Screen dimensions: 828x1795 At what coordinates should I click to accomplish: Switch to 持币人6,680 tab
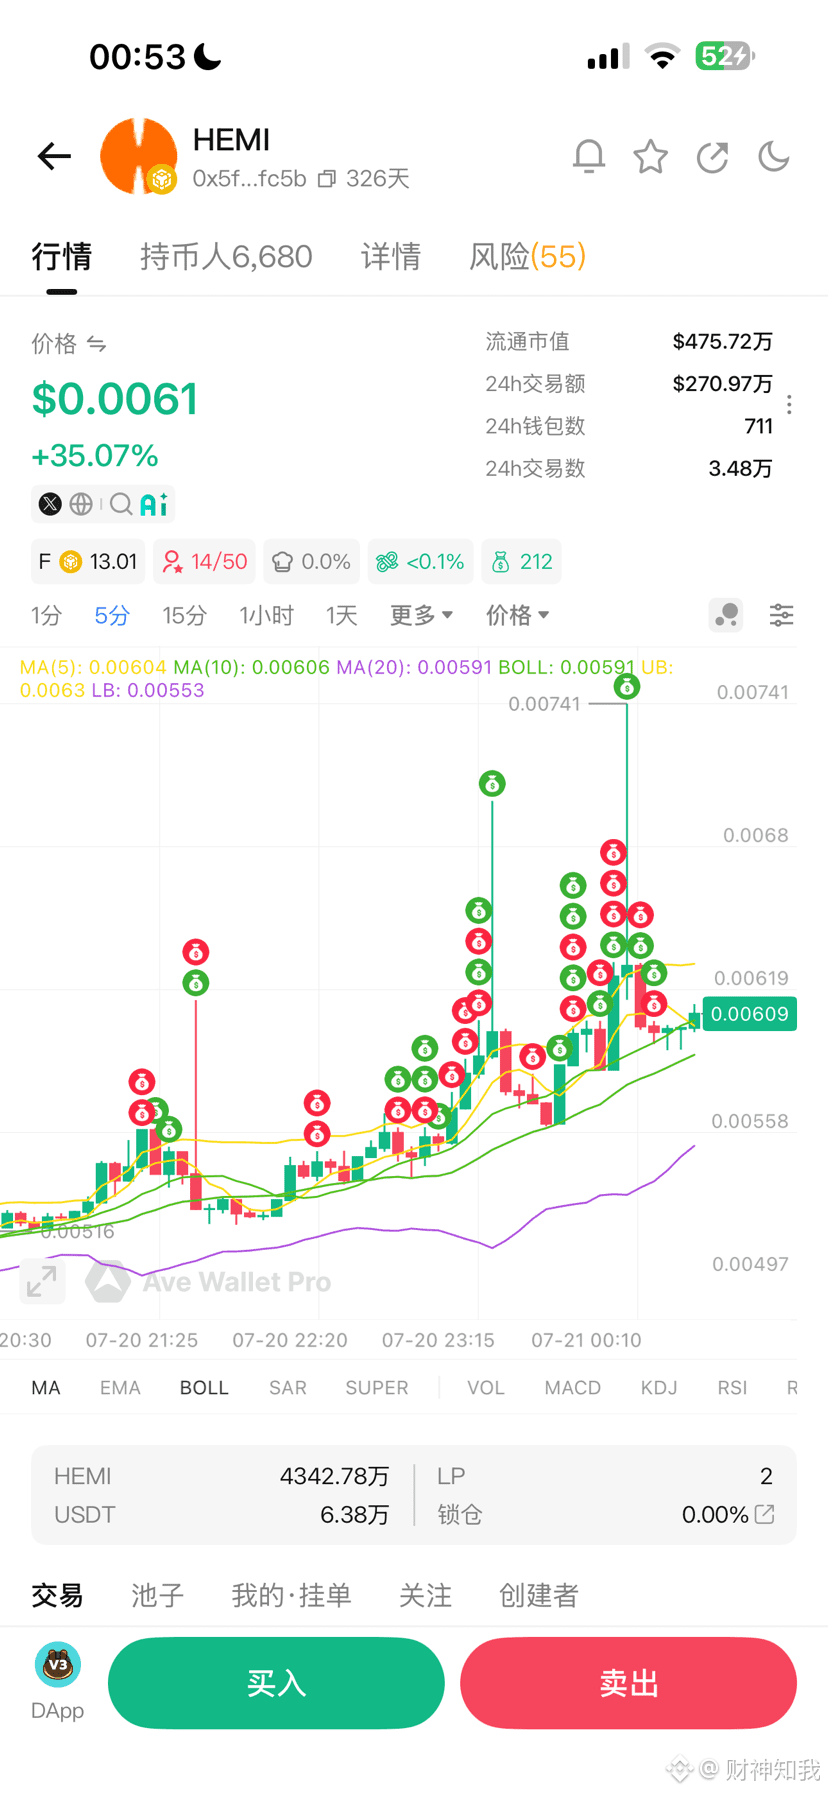[226, 257]
